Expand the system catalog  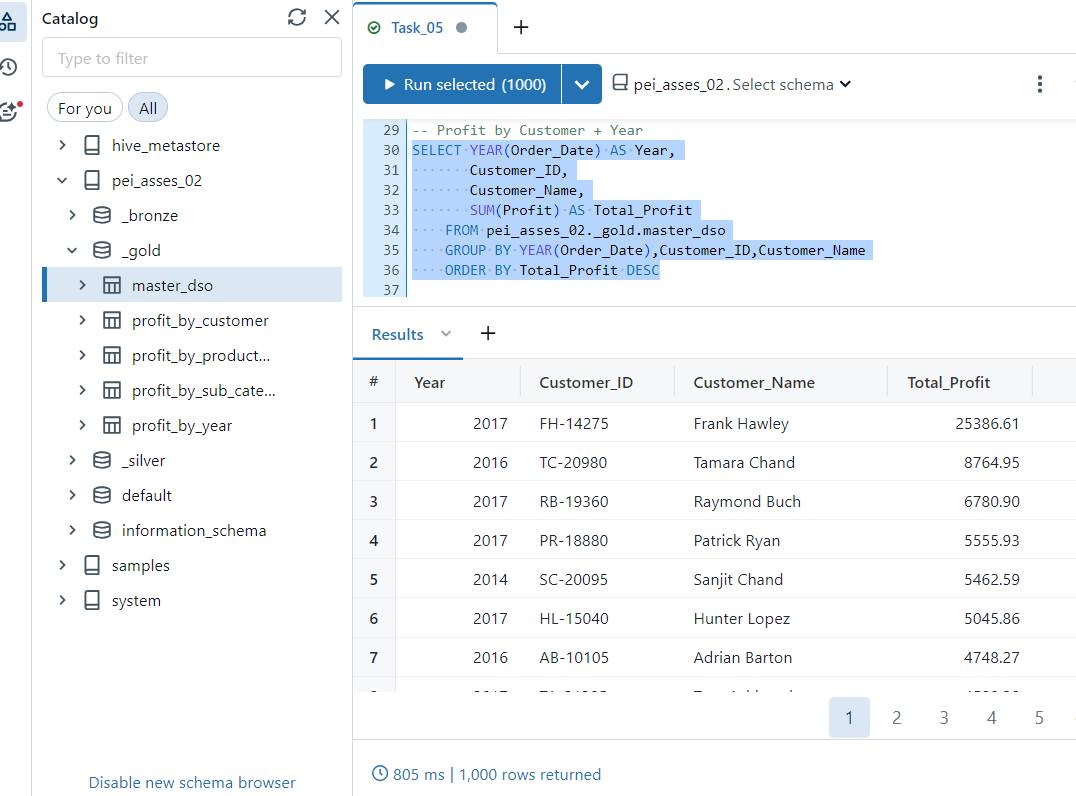pyautogui.click(x=62, y=600)
